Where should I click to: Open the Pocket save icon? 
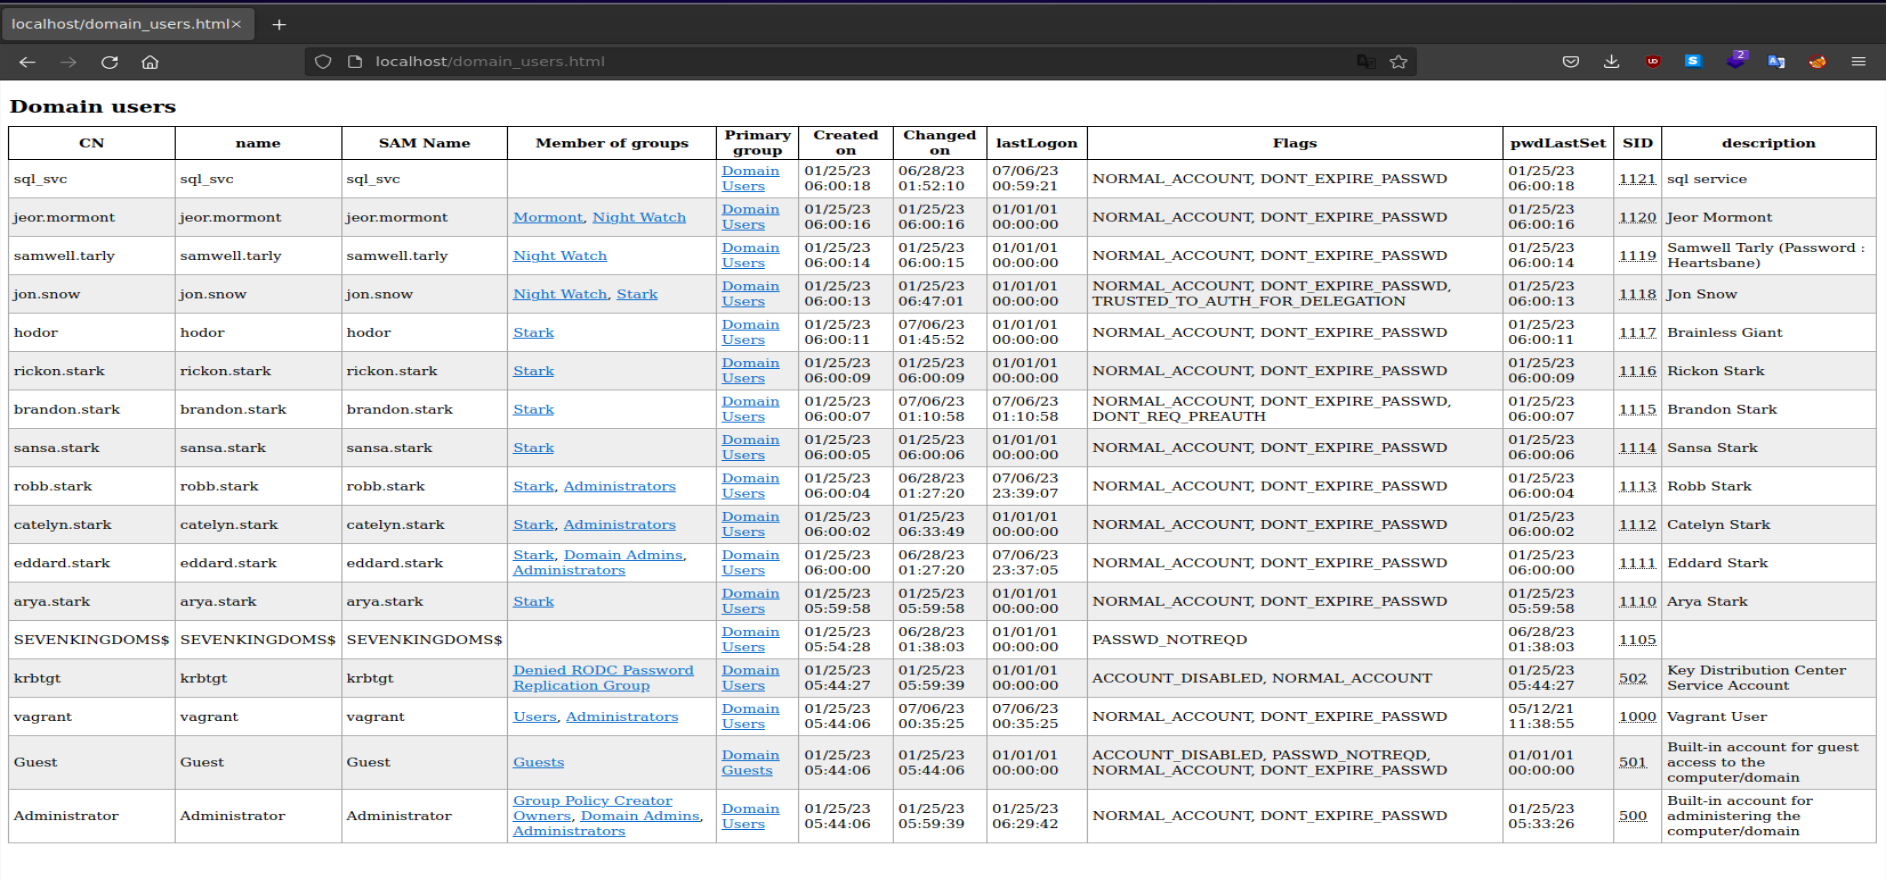coord(1571,62)
